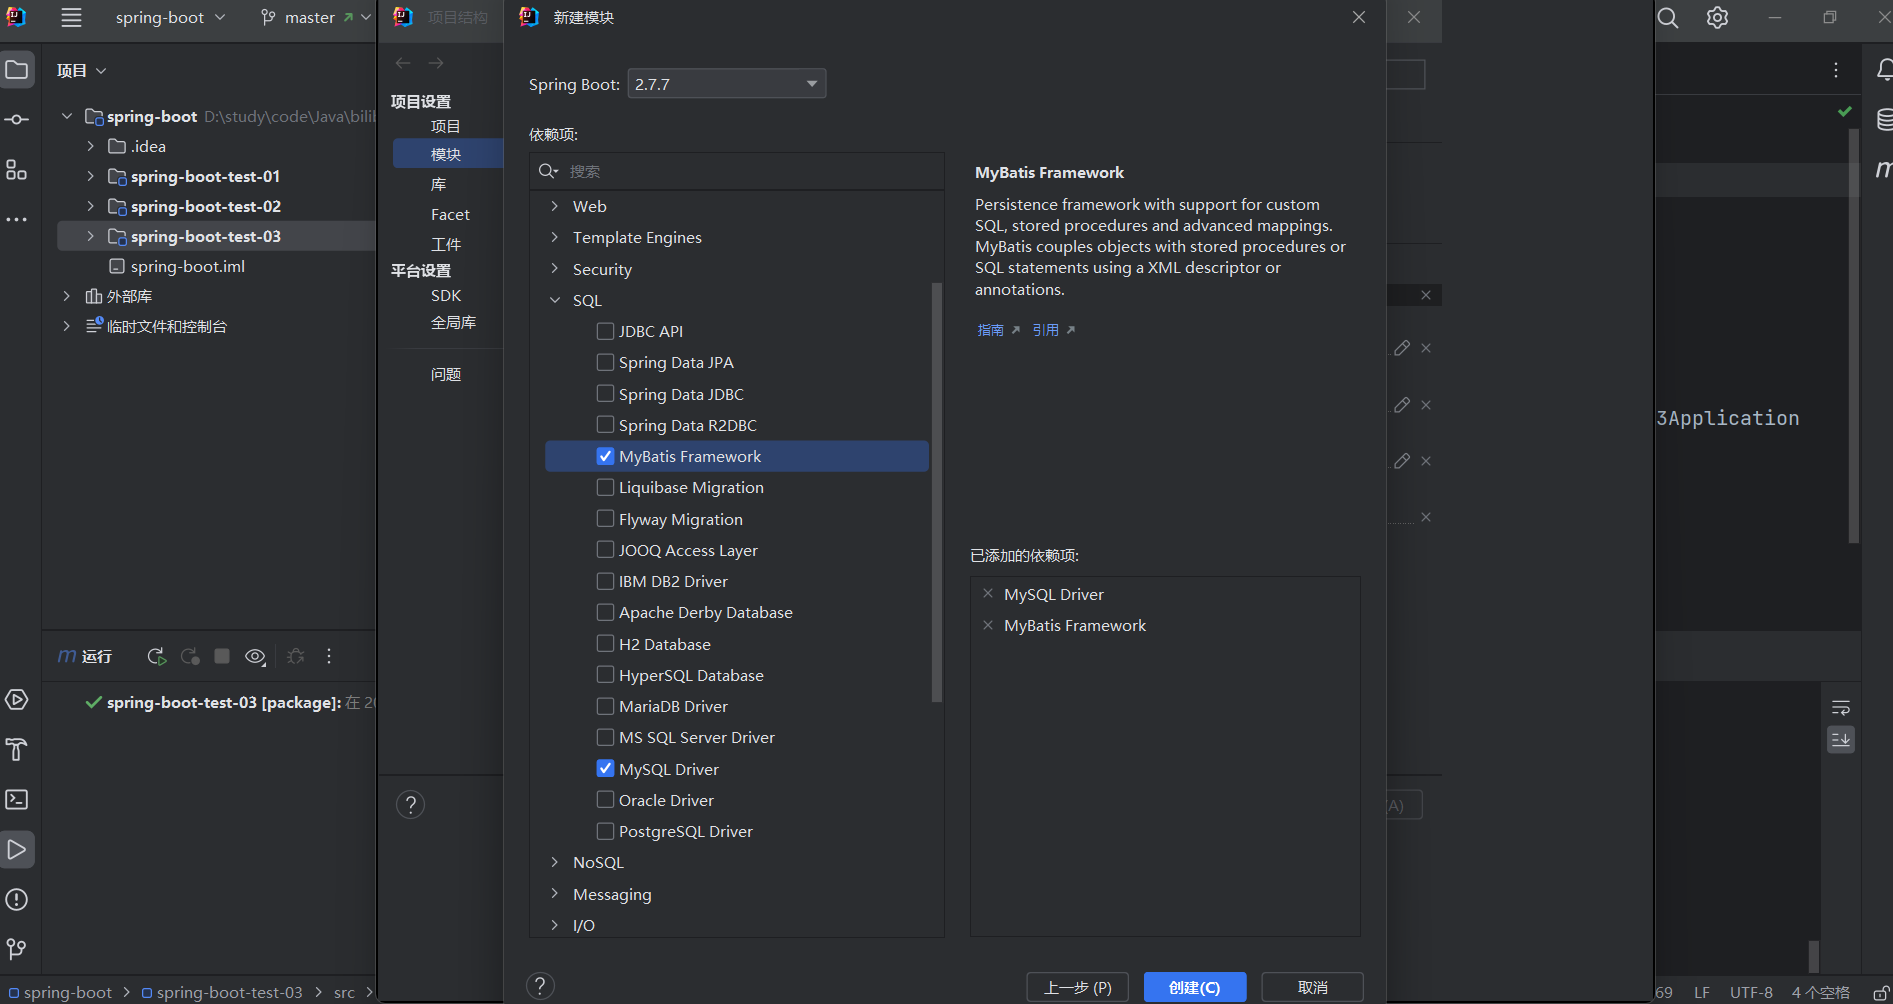Toggle soft-wrap icon in console
1893x1004 pixels.
(1841, 707)
